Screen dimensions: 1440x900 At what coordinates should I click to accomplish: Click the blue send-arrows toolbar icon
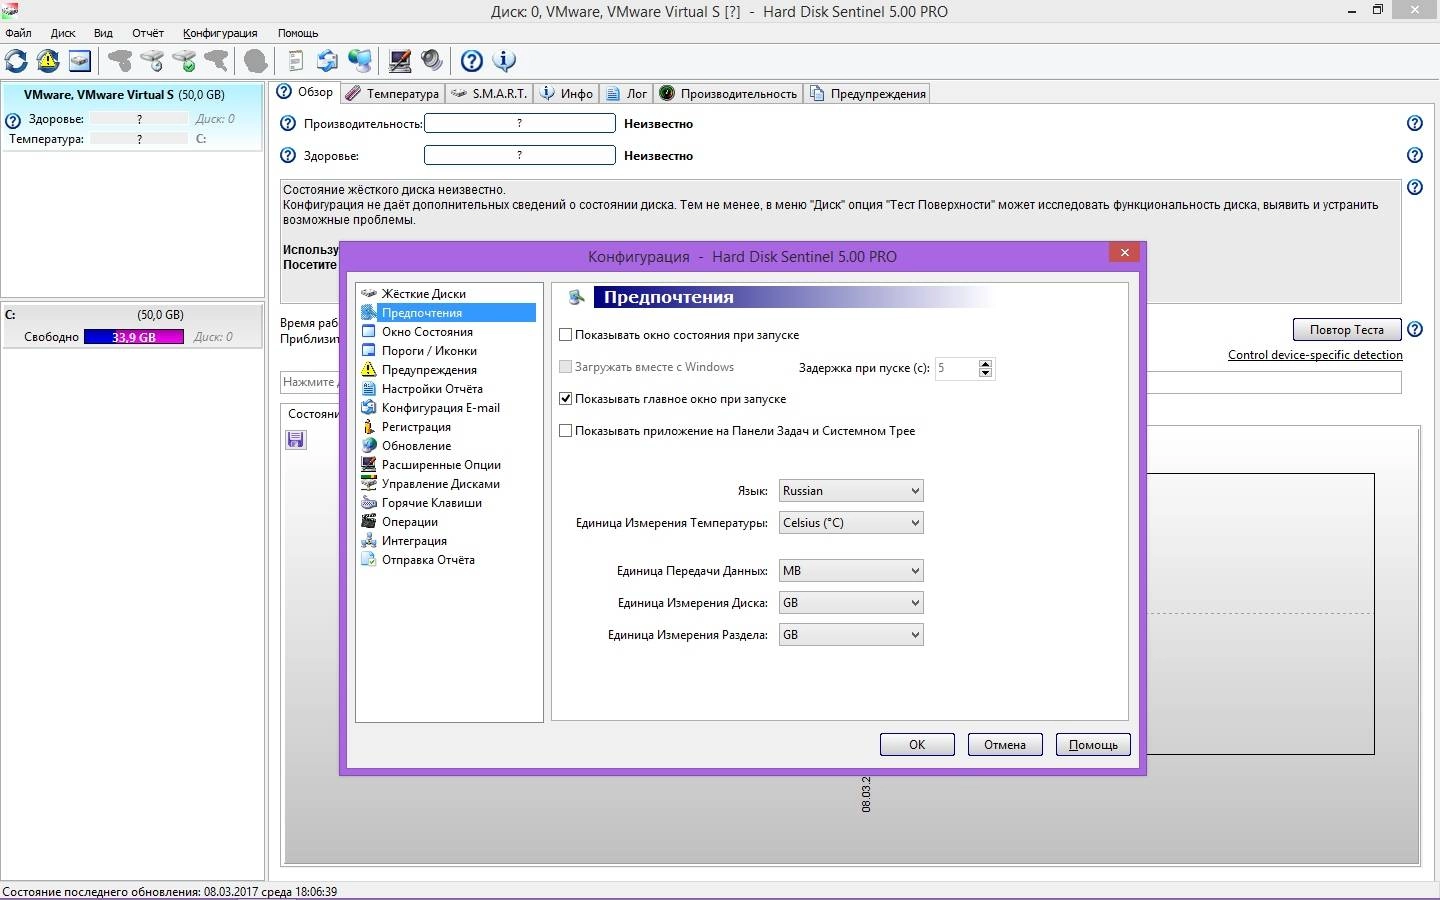327,61
